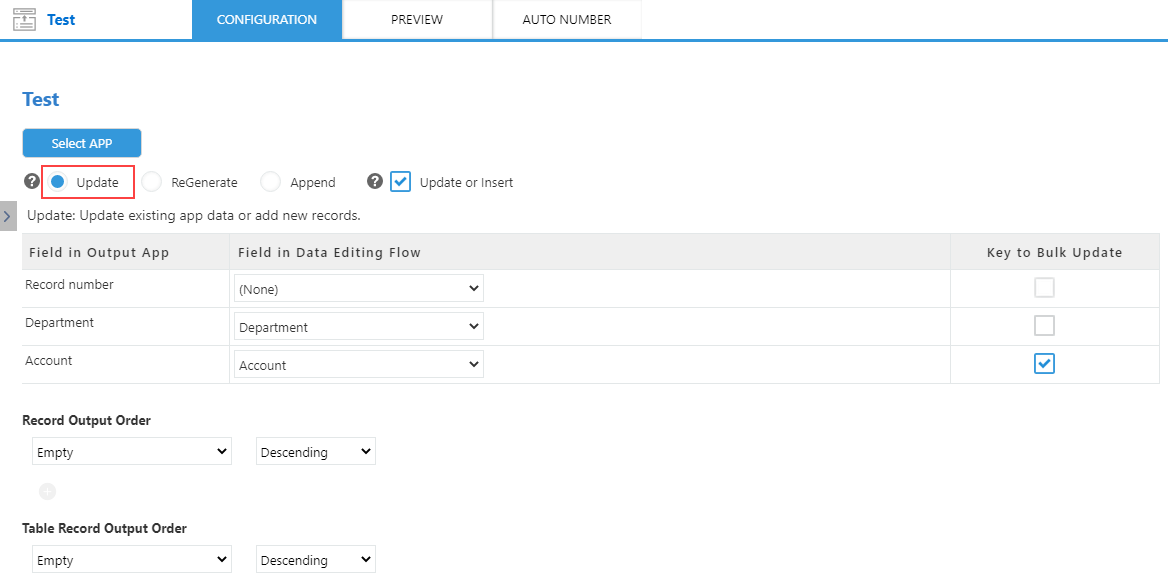The height and width of the screenshot is (588, 1168).
Task: Click the Test app icon in header
Action: [x=25, y=19]
